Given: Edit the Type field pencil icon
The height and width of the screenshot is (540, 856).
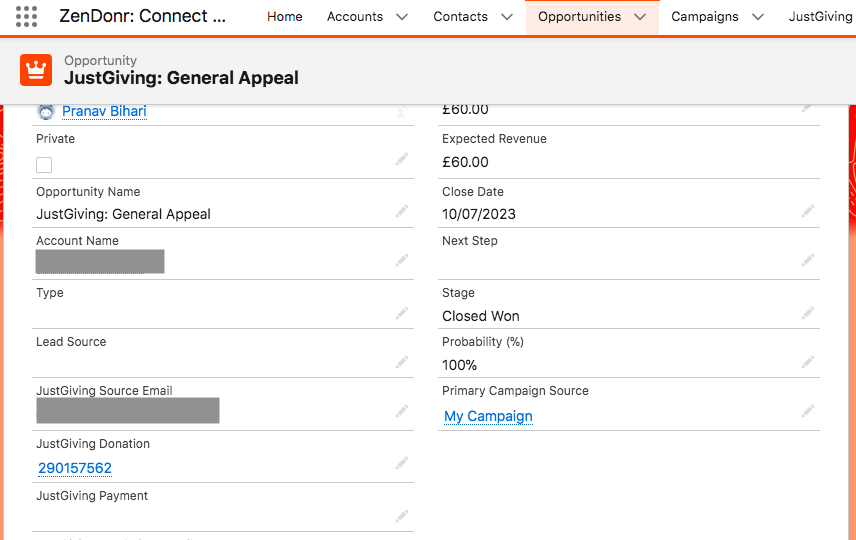Looking at the screenshot, I should 402,313.
